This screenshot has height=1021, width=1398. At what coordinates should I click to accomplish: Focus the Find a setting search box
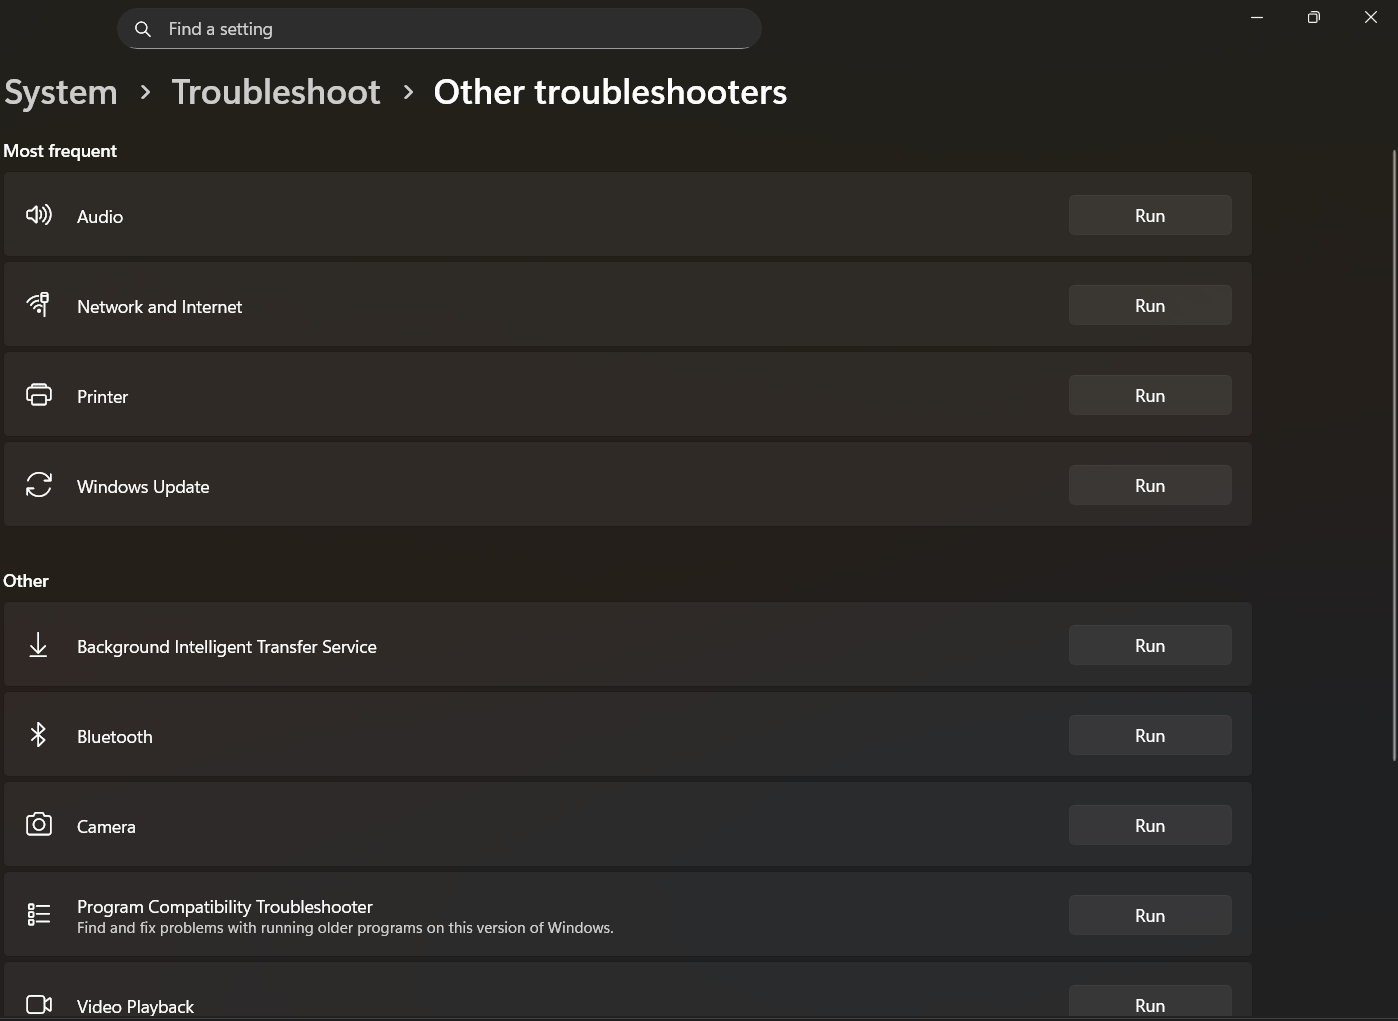[x=439, y=29]
